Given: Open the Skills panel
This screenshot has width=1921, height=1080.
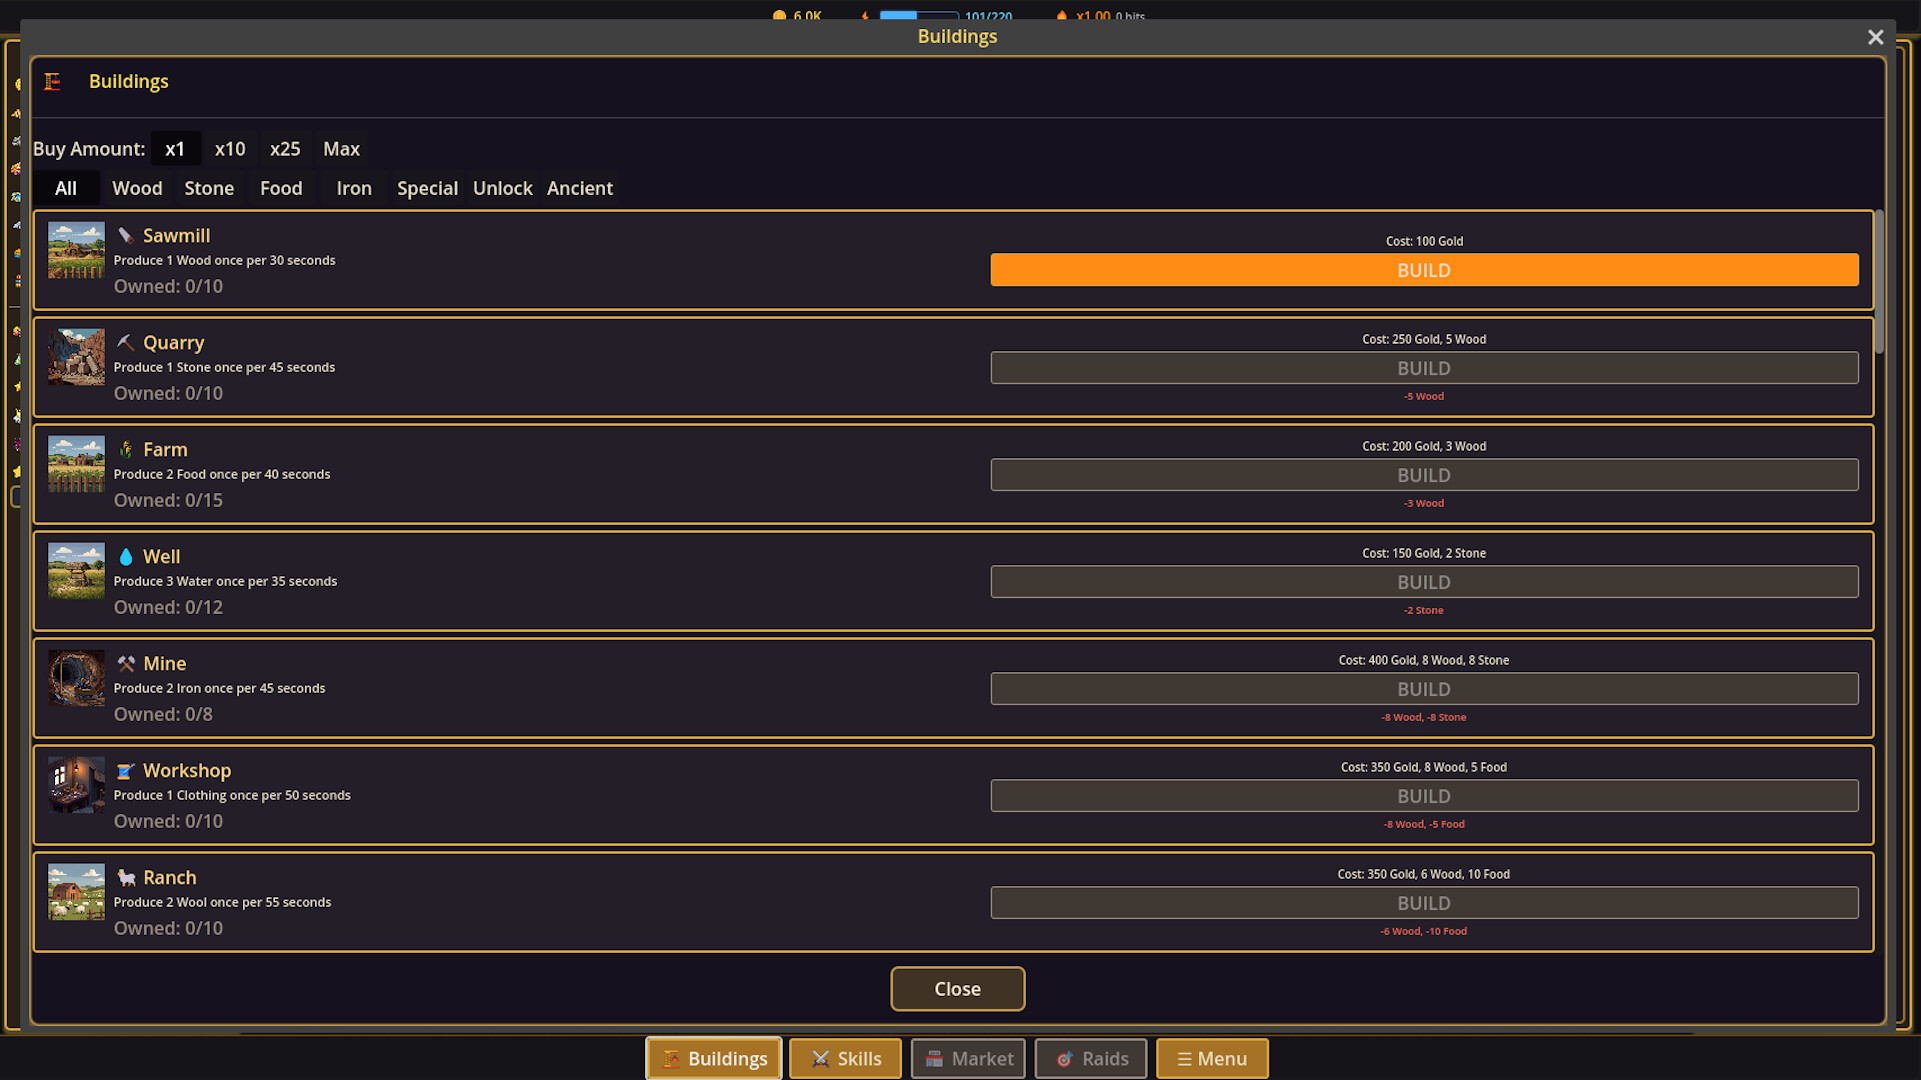Looking at the screenshot, I should coord(845,1058).
